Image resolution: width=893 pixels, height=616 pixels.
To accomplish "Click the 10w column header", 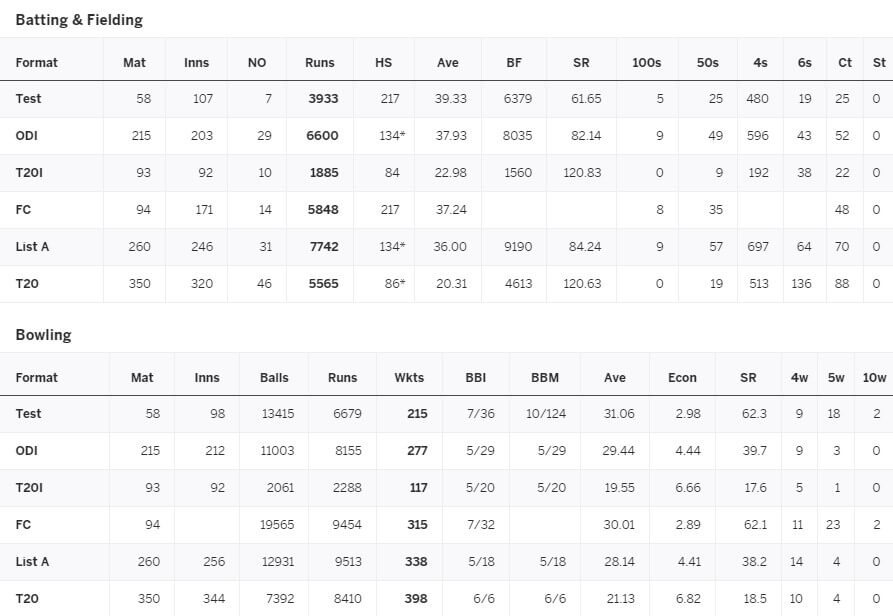I will [x=874, y=377].
